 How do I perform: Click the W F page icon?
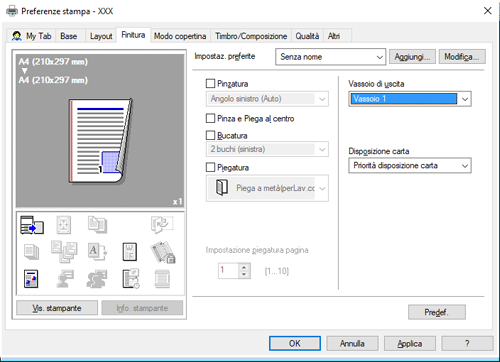click(130, 252)
